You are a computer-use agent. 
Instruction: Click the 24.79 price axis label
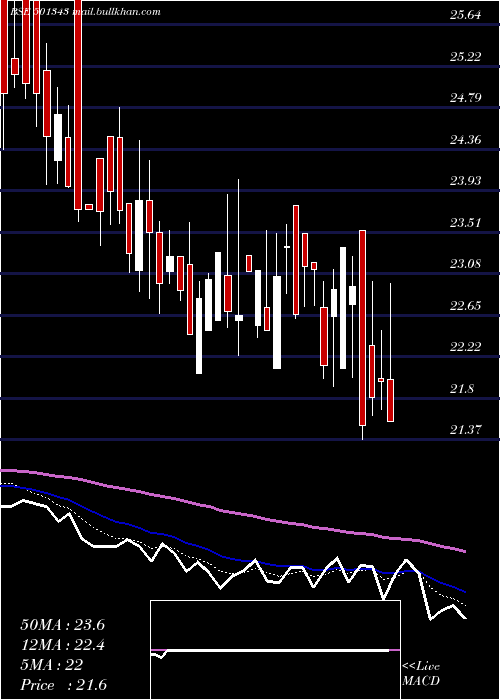[466, 98]
